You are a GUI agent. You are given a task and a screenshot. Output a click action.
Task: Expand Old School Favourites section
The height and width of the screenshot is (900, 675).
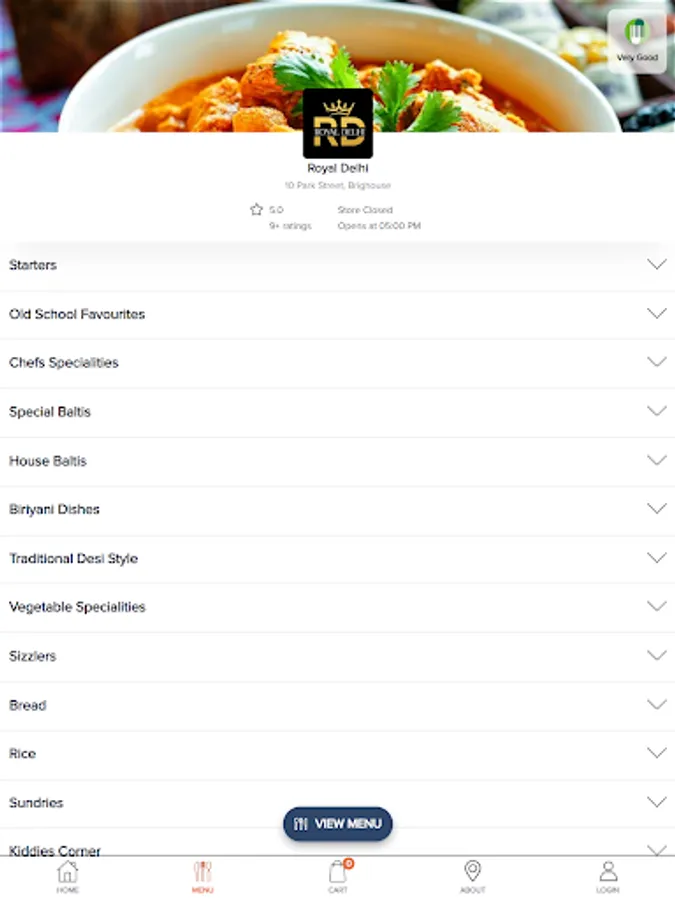(338, 314)
